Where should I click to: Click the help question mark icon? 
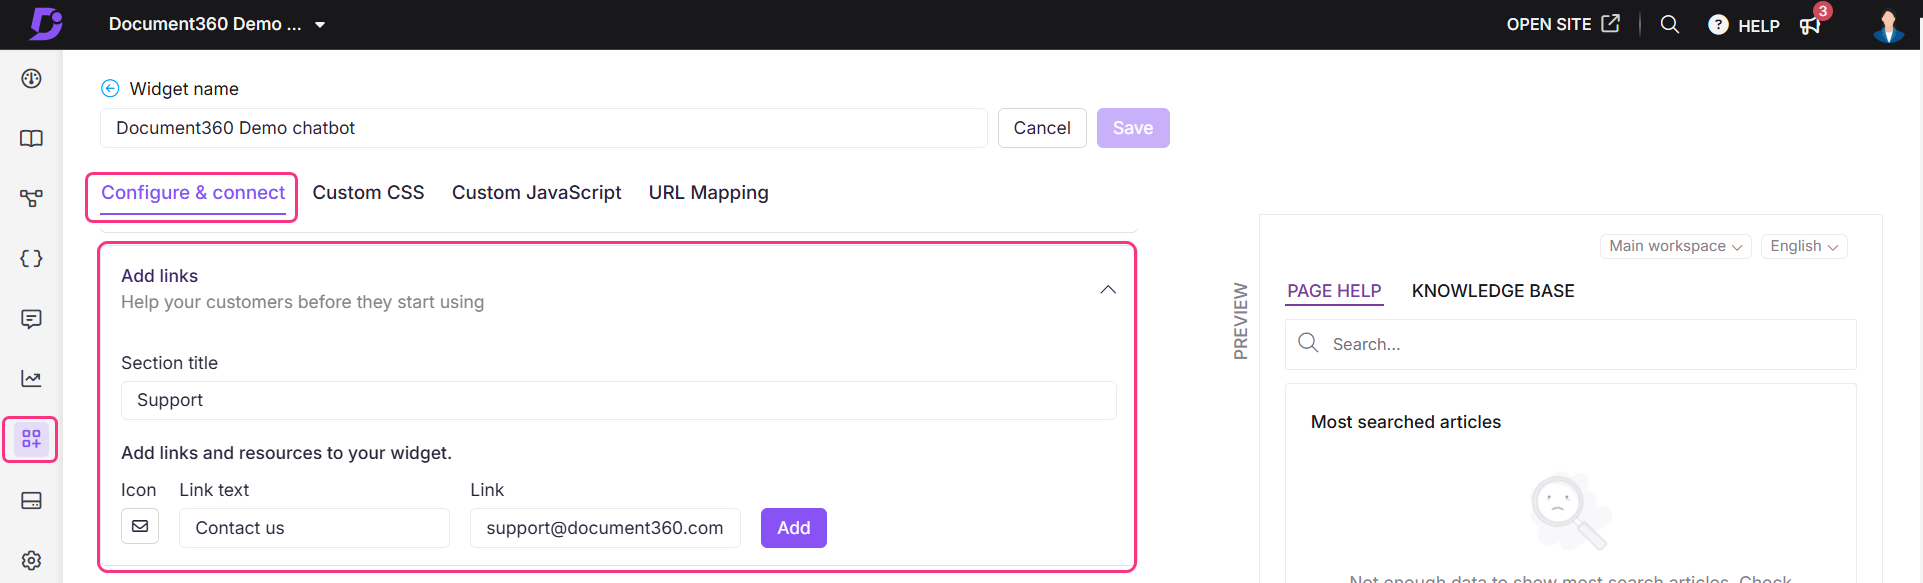tap(1718, 25)
